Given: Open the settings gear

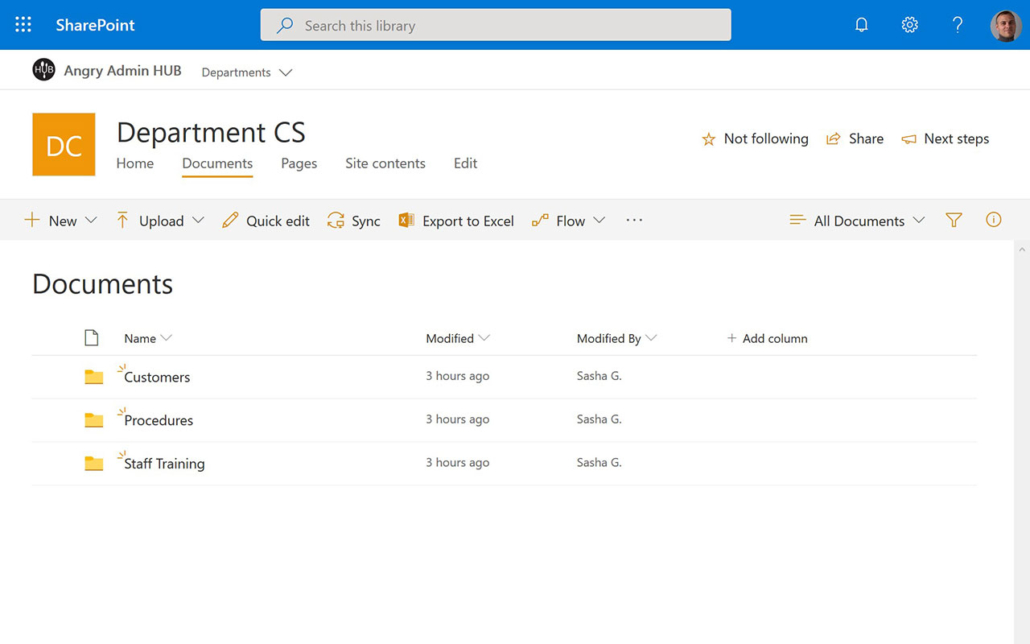Looking at the screenshot, I should tap(909, 25).
